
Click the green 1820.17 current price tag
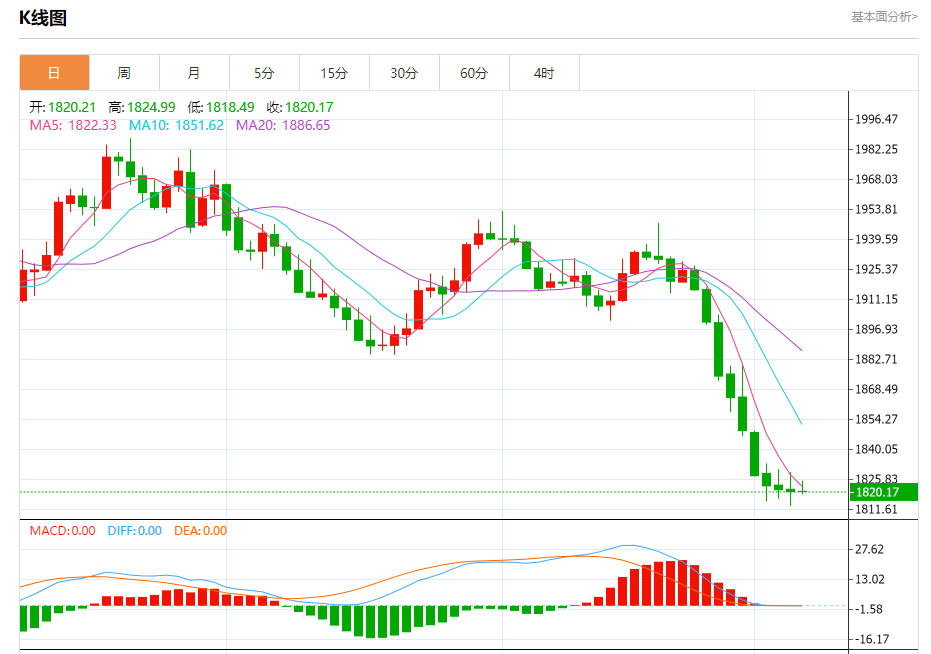884,492
